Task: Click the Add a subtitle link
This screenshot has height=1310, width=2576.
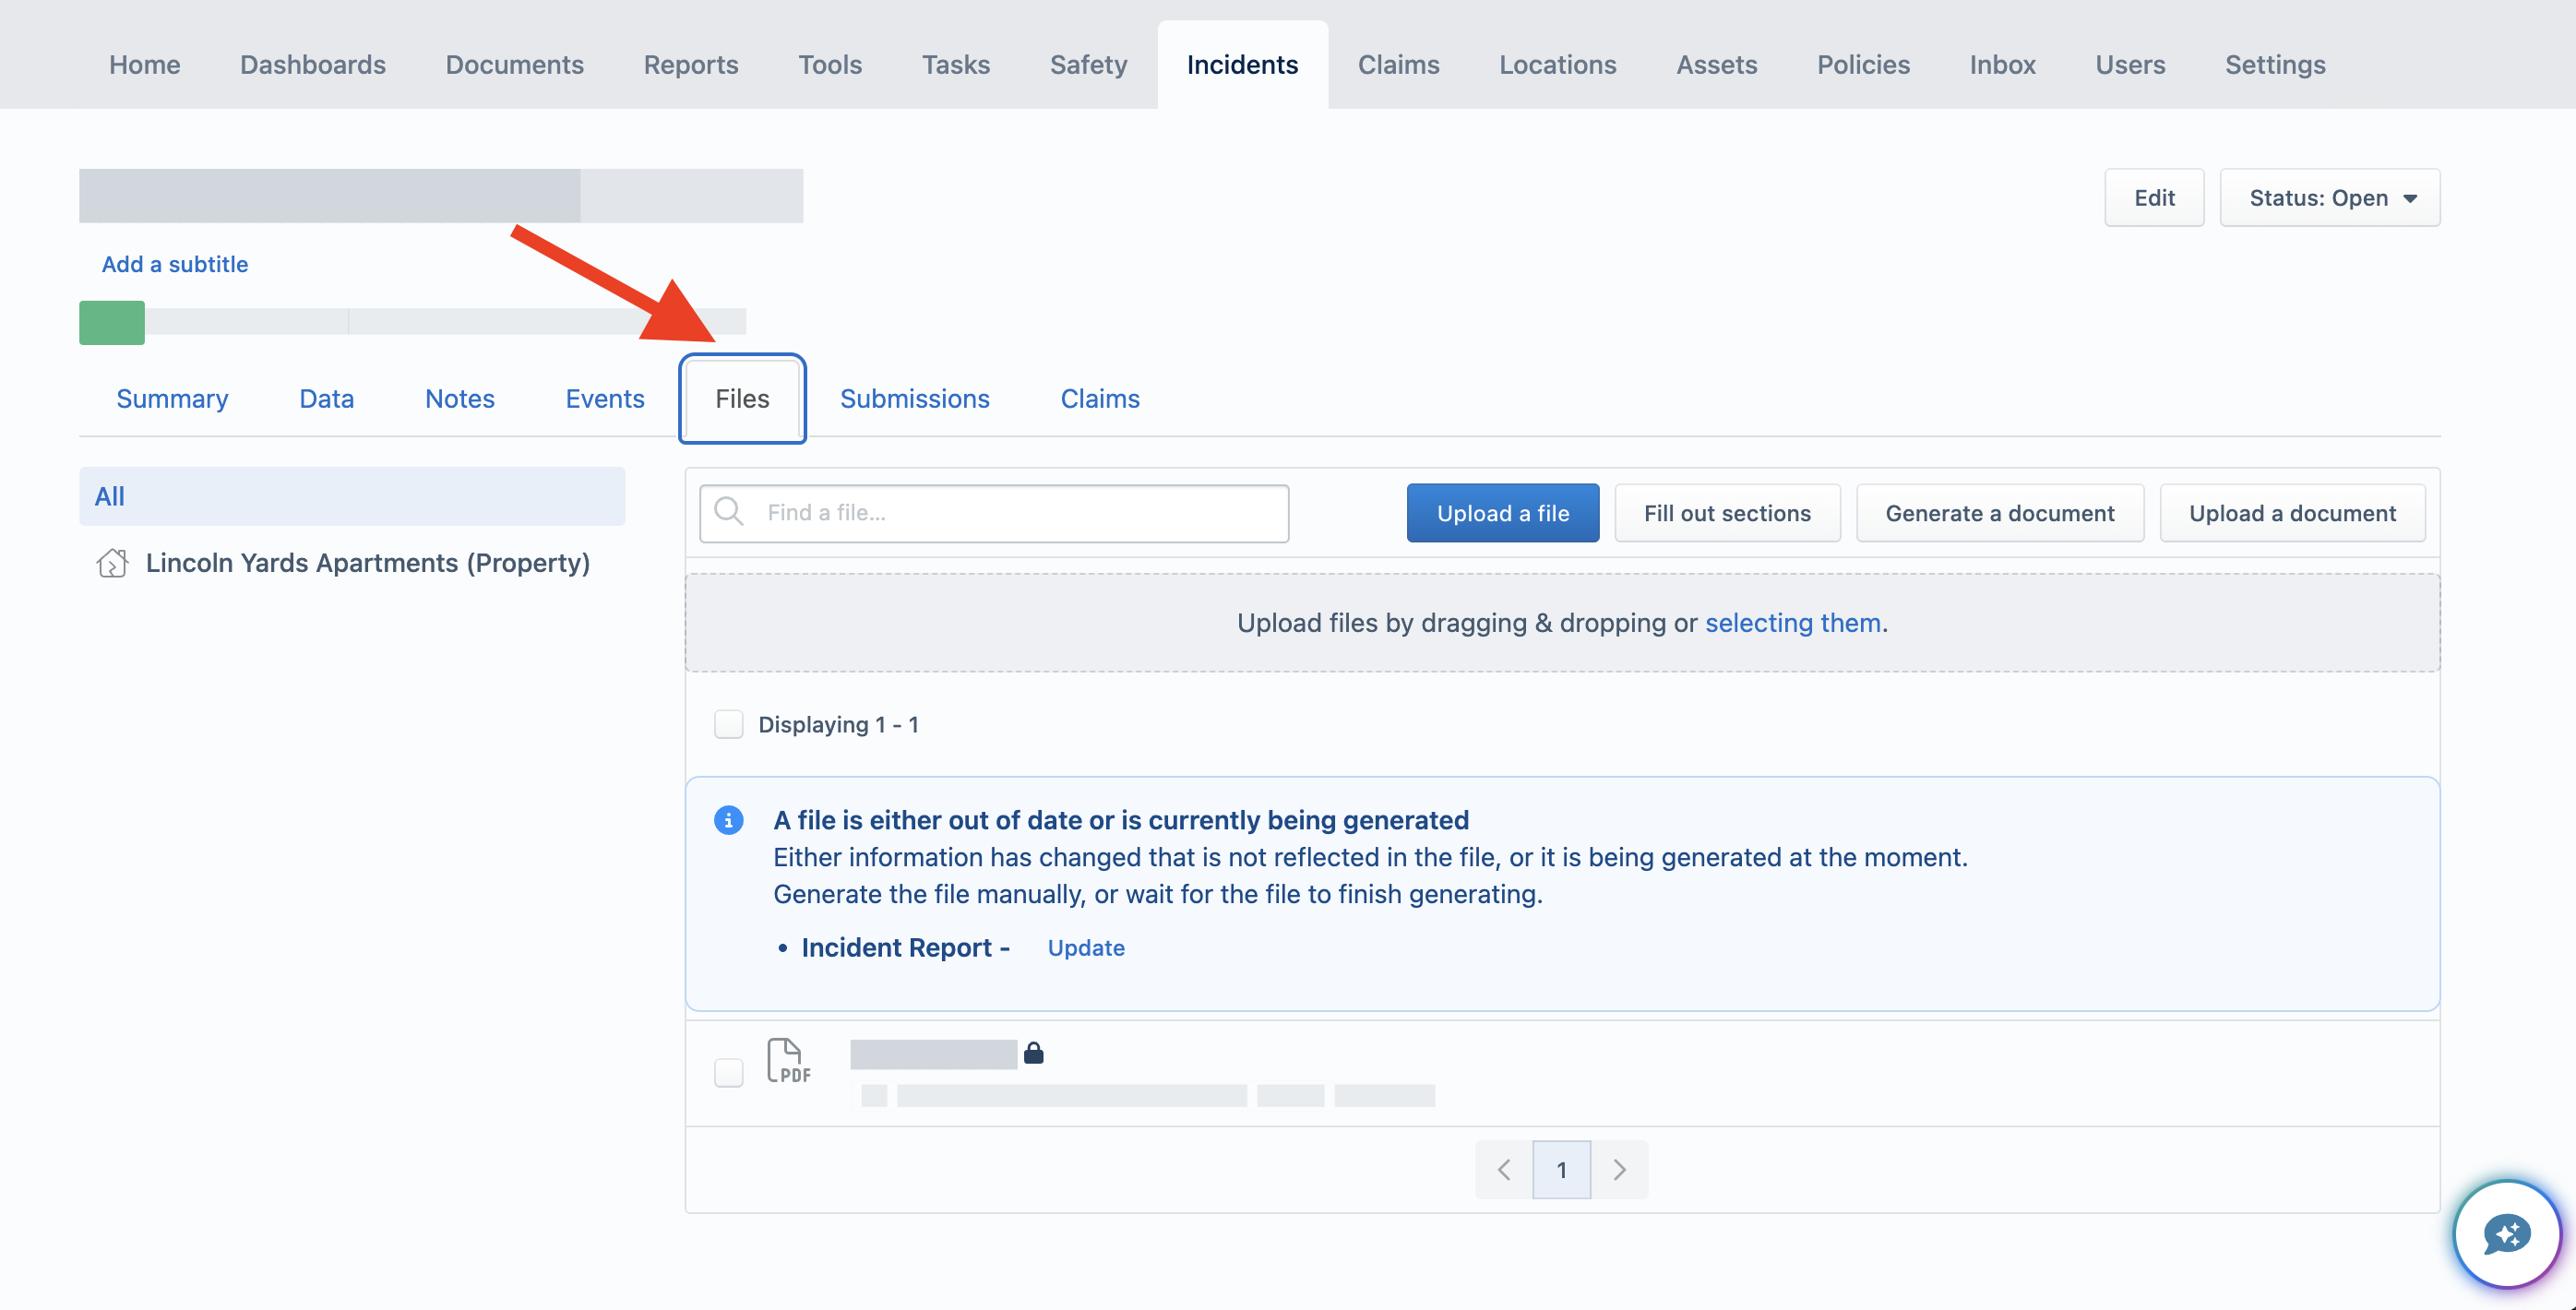Action: click(x=174, y=264)
